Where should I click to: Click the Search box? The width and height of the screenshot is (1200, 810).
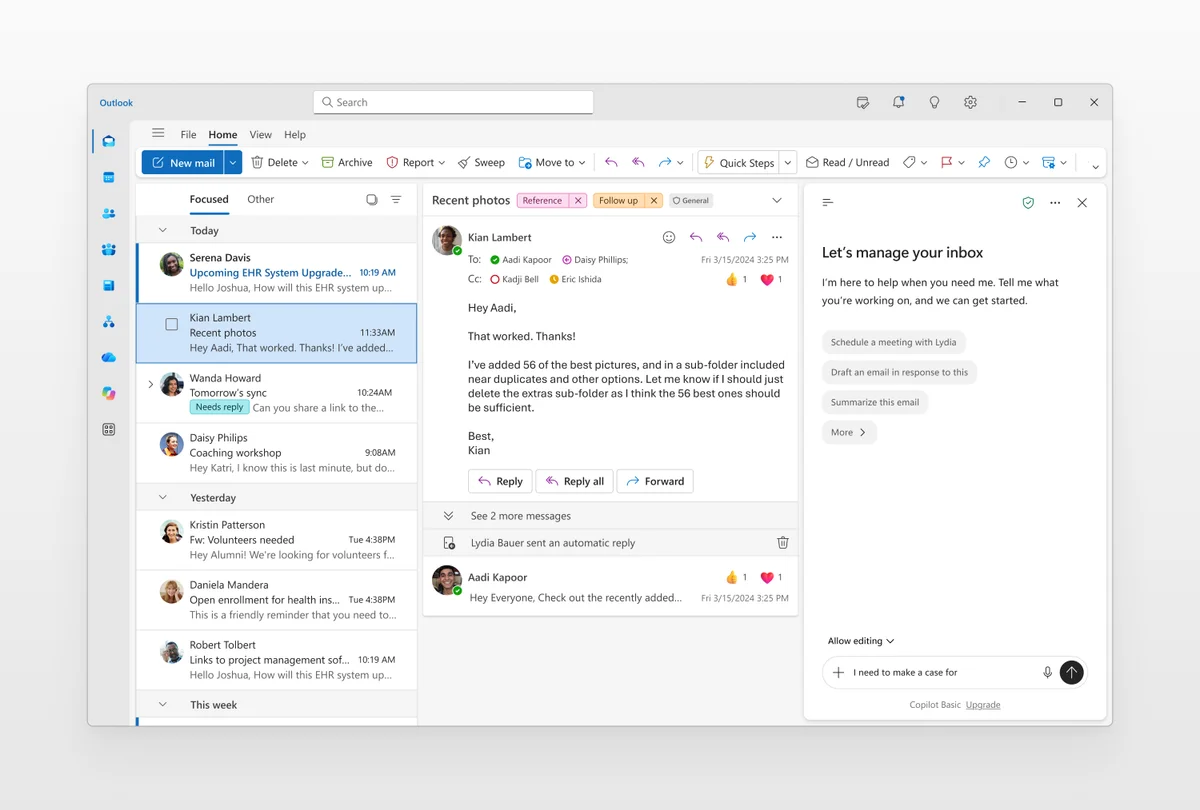coord(453,102)
